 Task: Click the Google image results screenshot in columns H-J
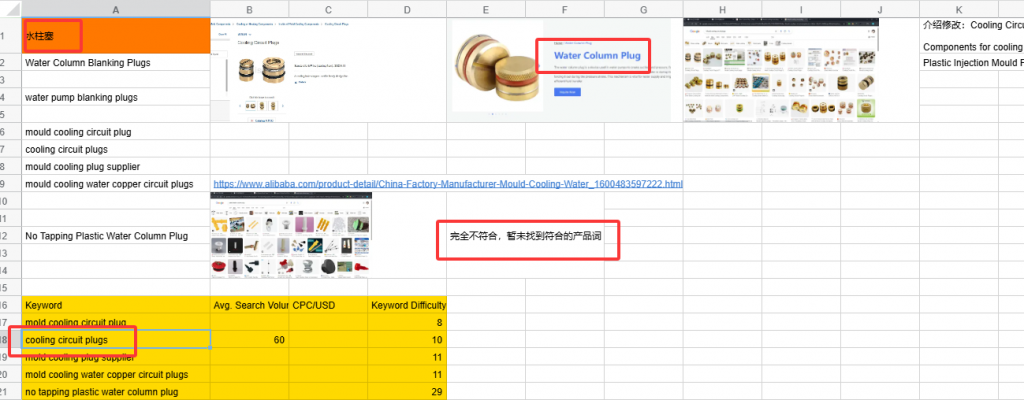(x=780, y=70)
